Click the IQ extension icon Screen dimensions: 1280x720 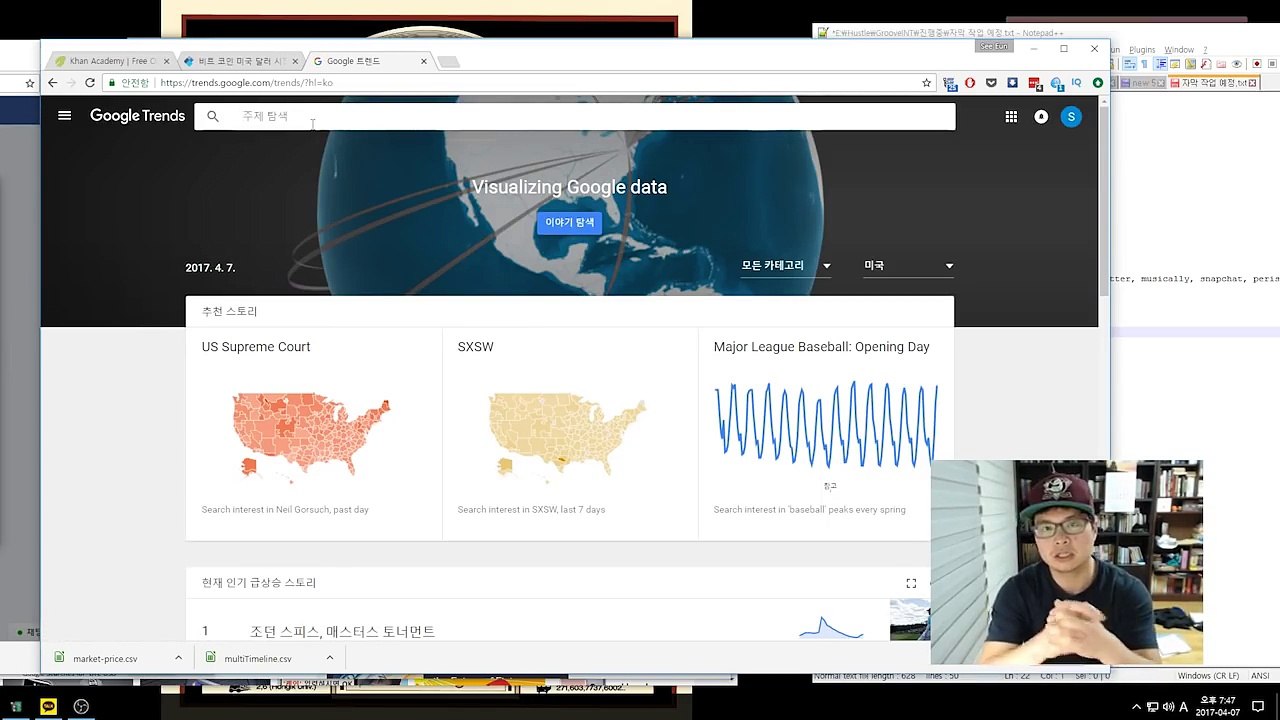click(1077, 82)
